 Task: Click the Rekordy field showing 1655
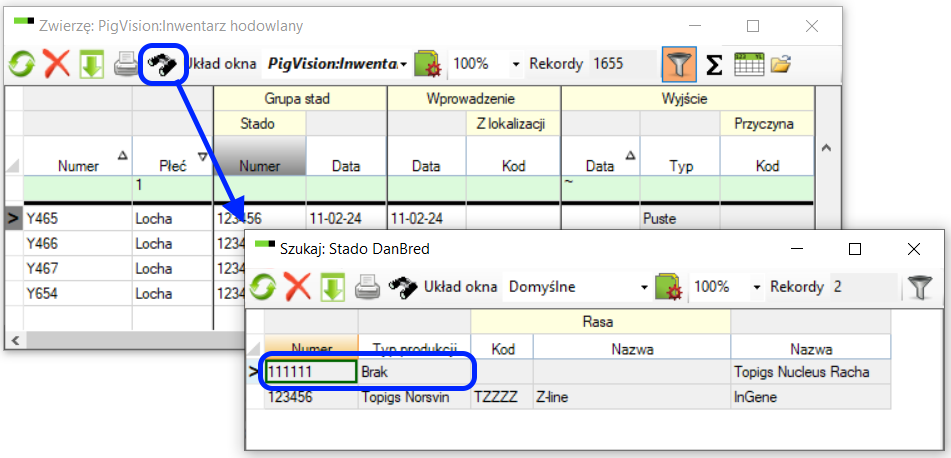click(623, 64)
